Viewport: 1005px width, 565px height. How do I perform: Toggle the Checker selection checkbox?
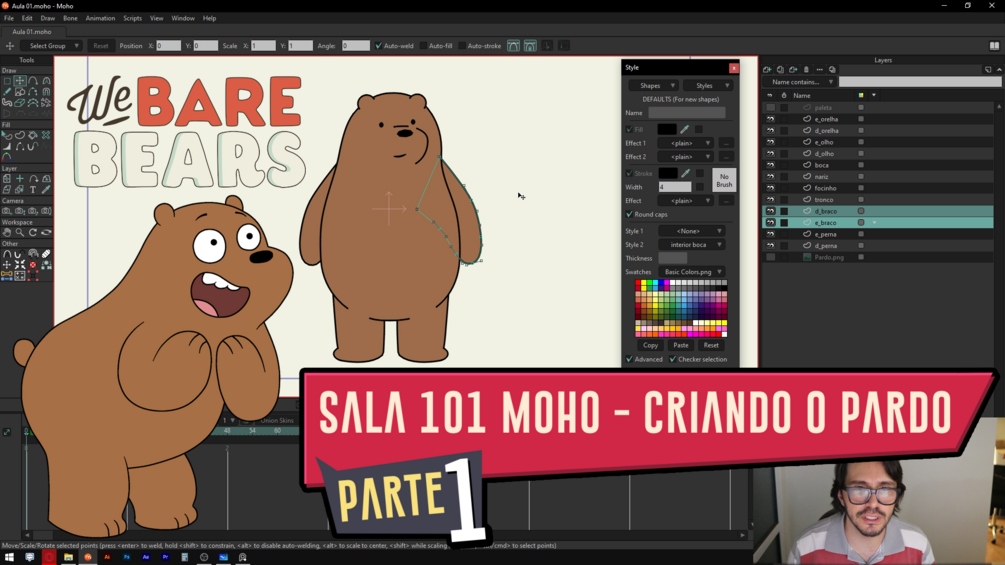coord(672,359)
